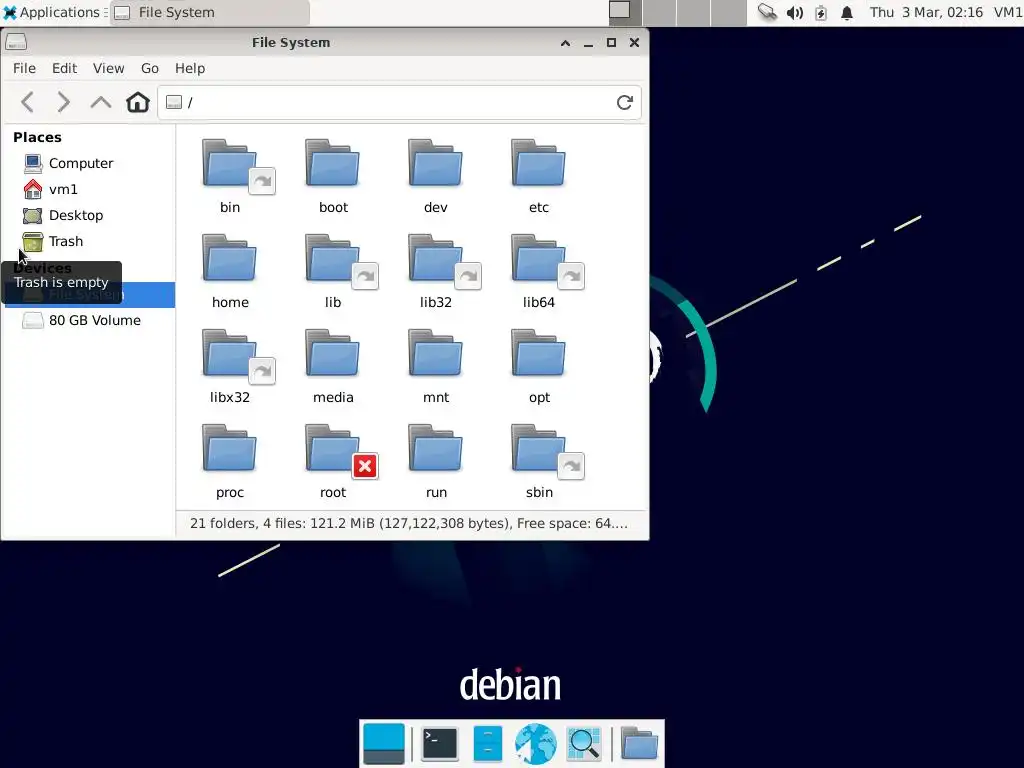Open the bin folder

(230, 176)
